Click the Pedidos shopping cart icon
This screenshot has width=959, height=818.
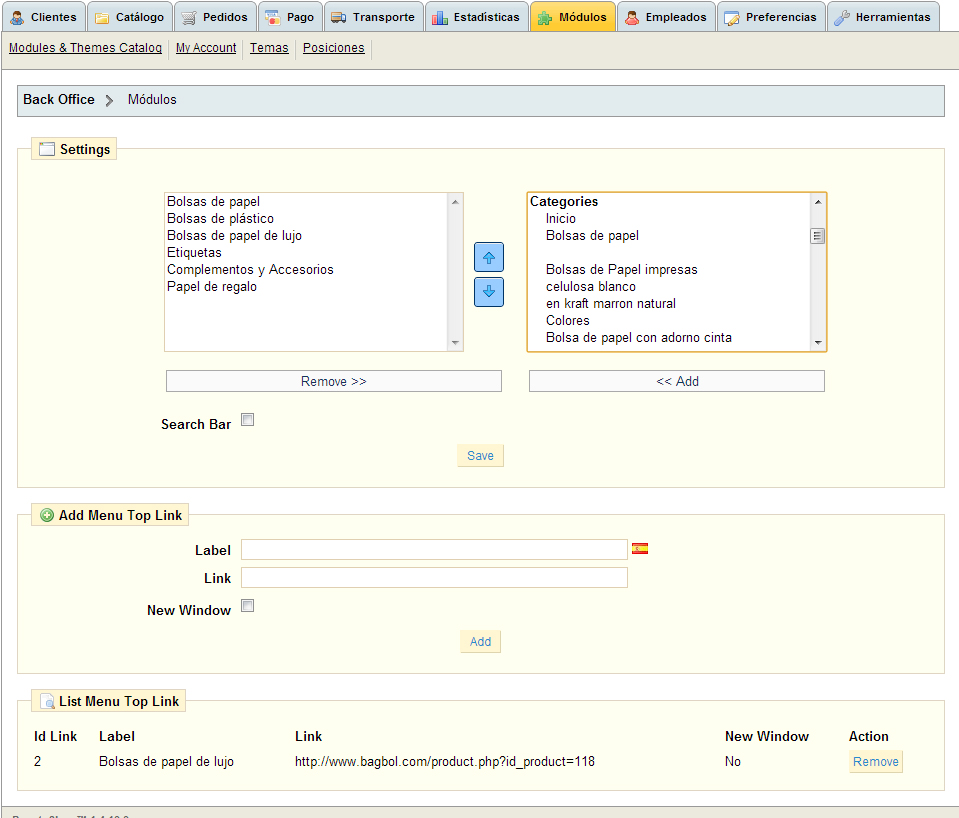click(188, 17)
